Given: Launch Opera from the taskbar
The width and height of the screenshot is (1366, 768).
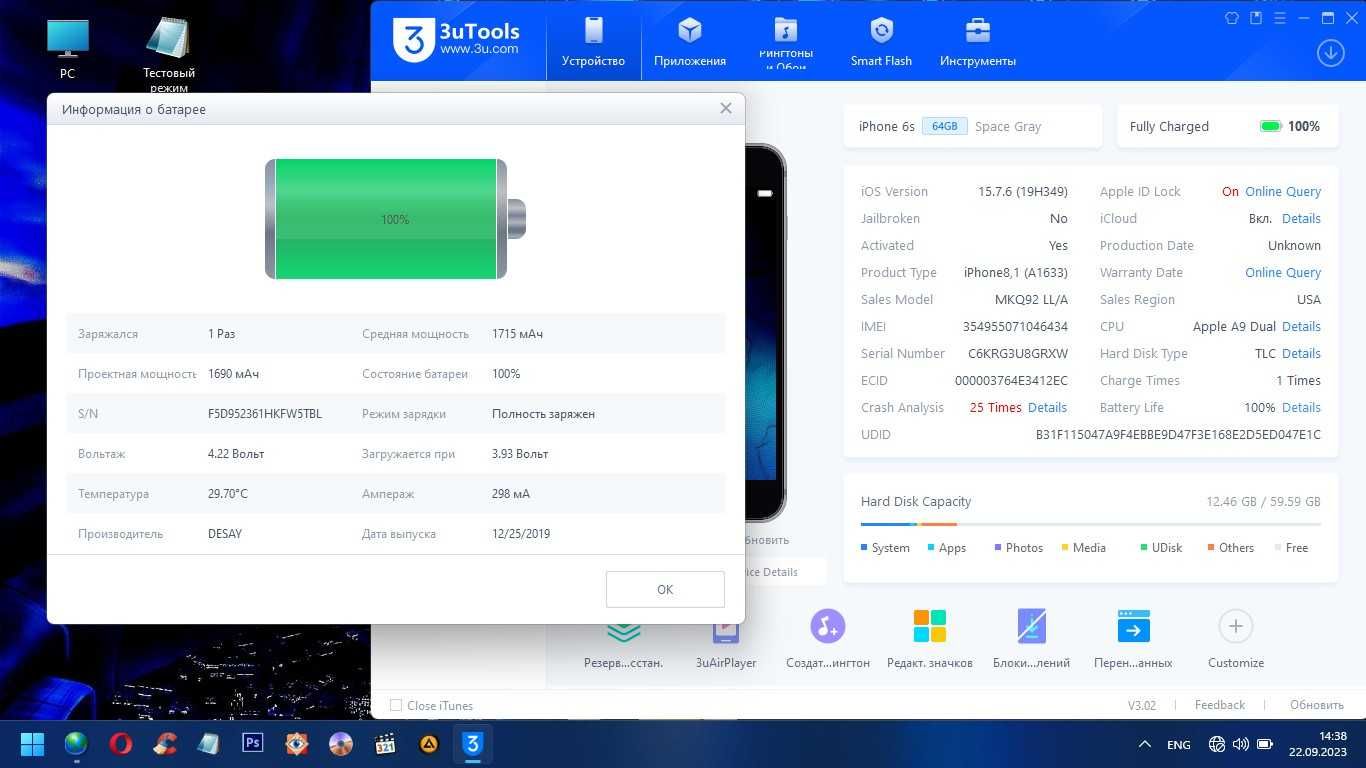Looking at the screenshot, I should pyautogui.click(x=120, y=744).
